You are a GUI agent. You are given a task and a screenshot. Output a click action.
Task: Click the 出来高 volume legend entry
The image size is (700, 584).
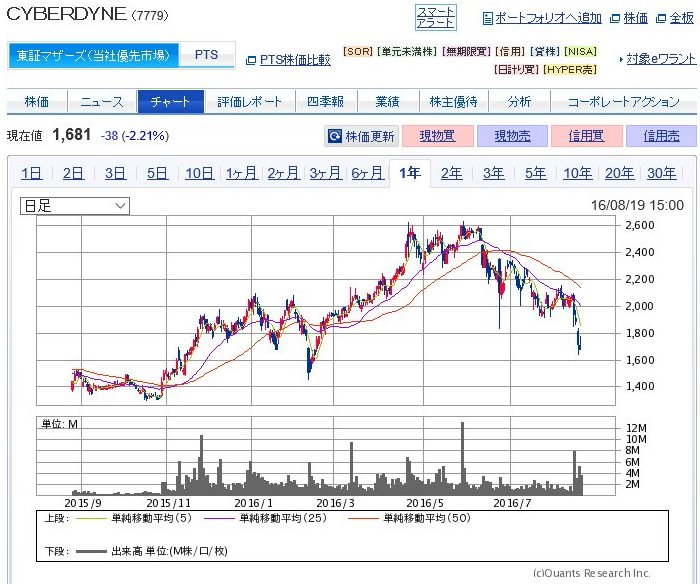pyautogui.click(x=152, y=551)
